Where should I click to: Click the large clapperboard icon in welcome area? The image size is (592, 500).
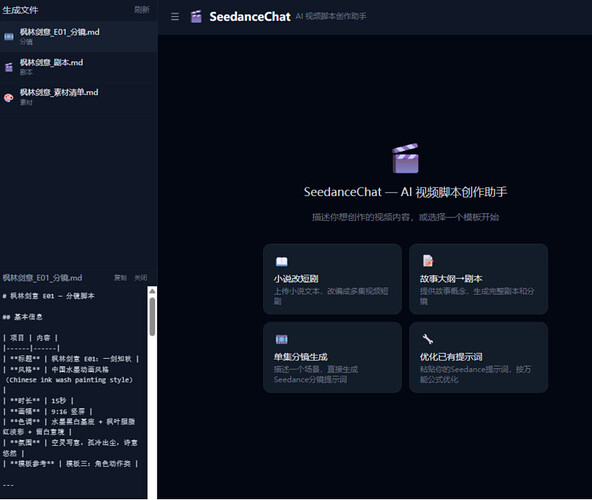tap(405, 158)
